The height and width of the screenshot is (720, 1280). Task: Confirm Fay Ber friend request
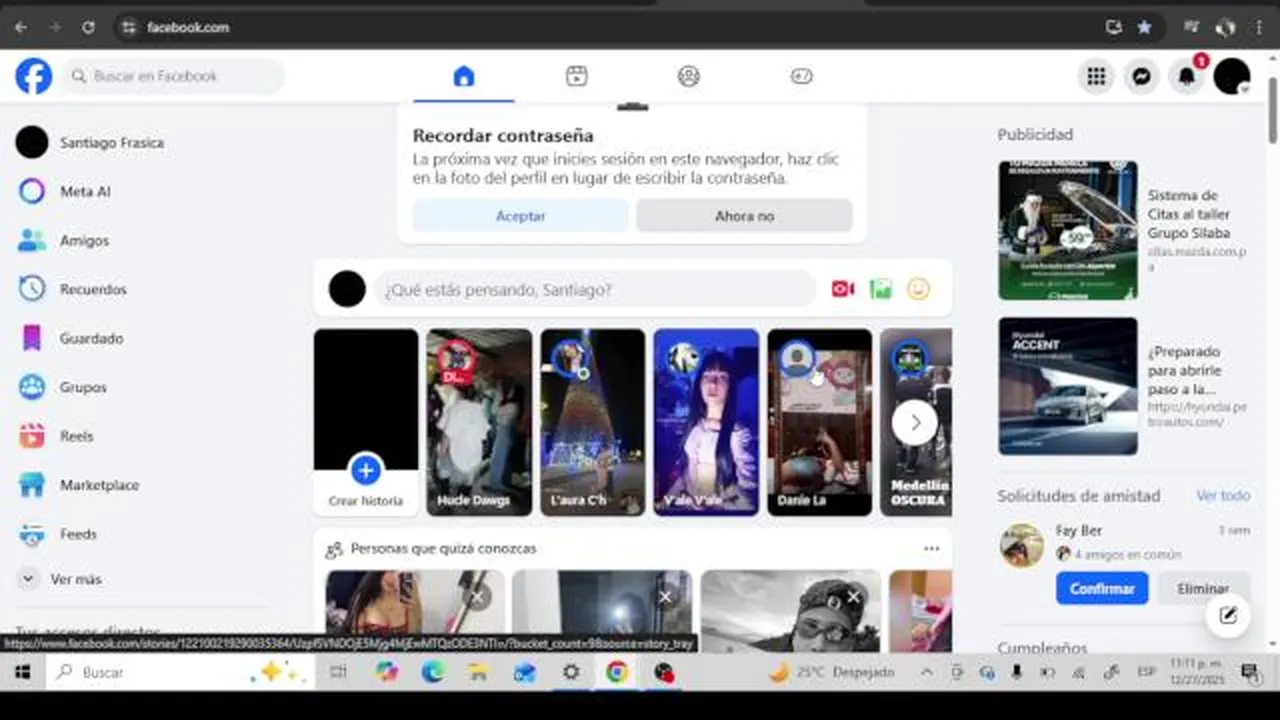(1102, 588)
